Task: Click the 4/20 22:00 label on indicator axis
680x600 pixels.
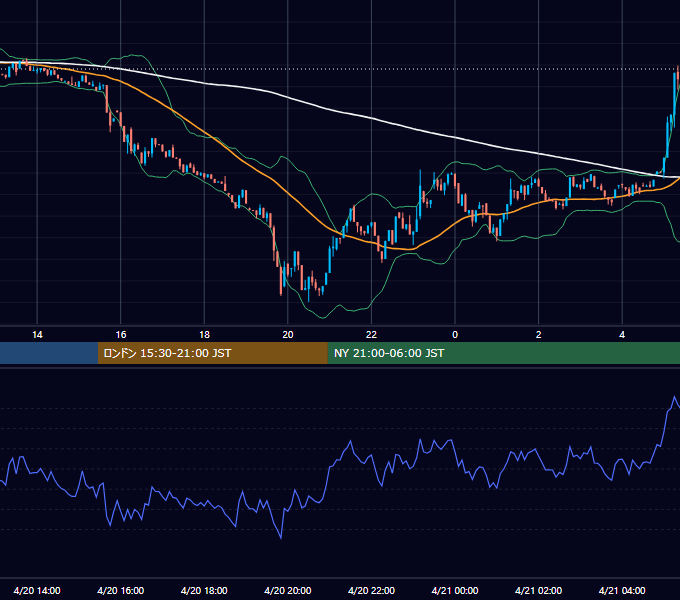Action: tap(371, 590)
